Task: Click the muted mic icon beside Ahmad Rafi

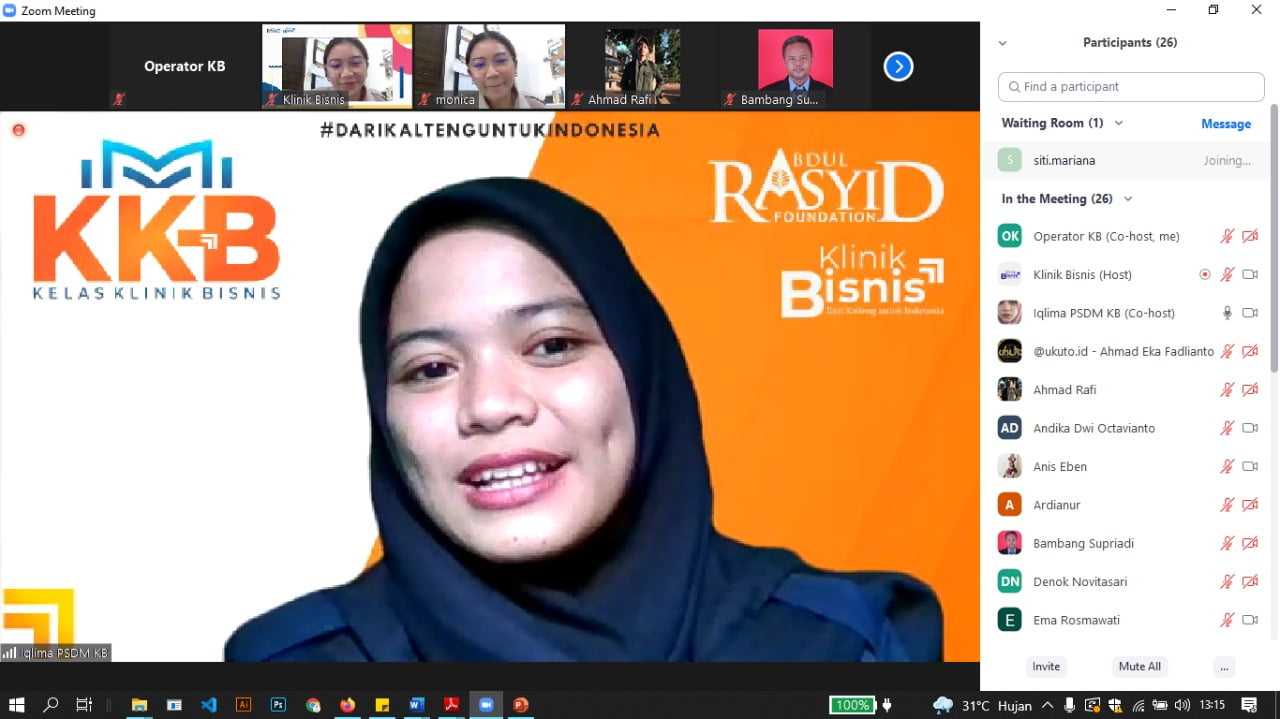Action: coord(1227,390)
